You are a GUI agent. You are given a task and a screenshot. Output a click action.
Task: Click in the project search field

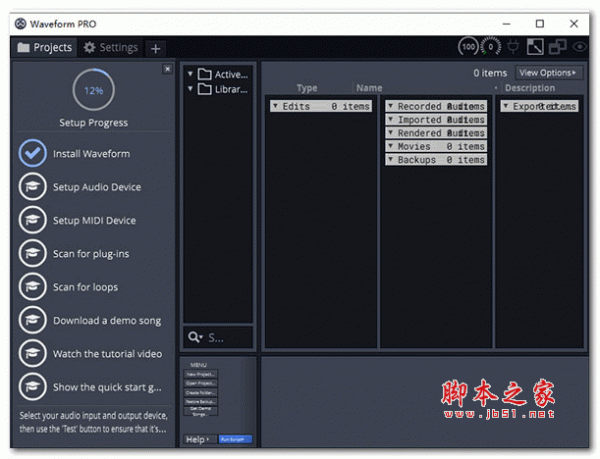pos(218,337)
